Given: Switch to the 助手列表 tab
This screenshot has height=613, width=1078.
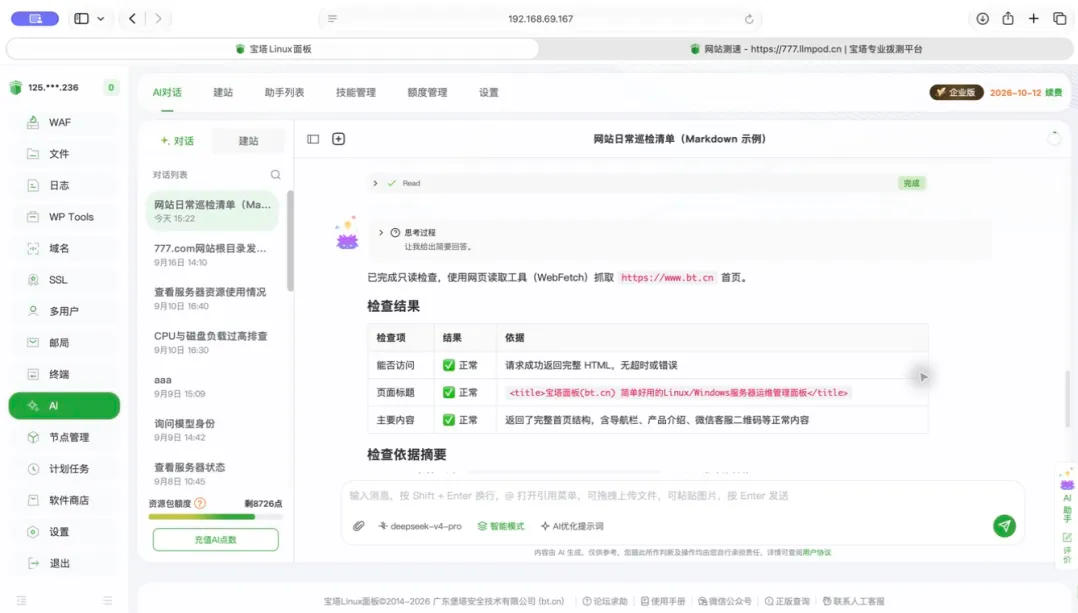Looking at the screenshot, I should (284, 92).
